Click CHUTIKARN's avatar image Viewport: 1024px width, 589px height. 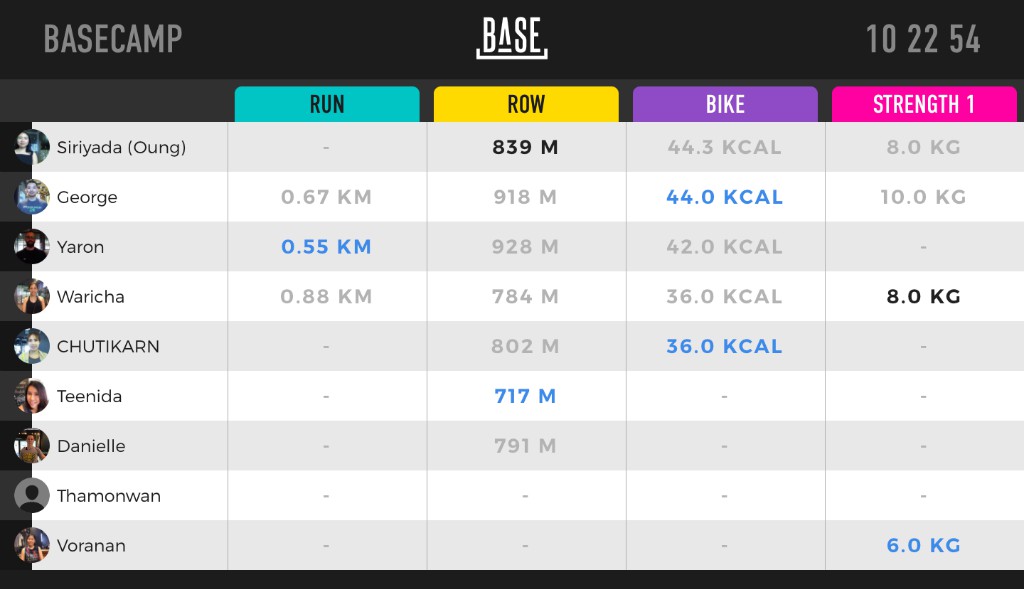coord(30,346)
